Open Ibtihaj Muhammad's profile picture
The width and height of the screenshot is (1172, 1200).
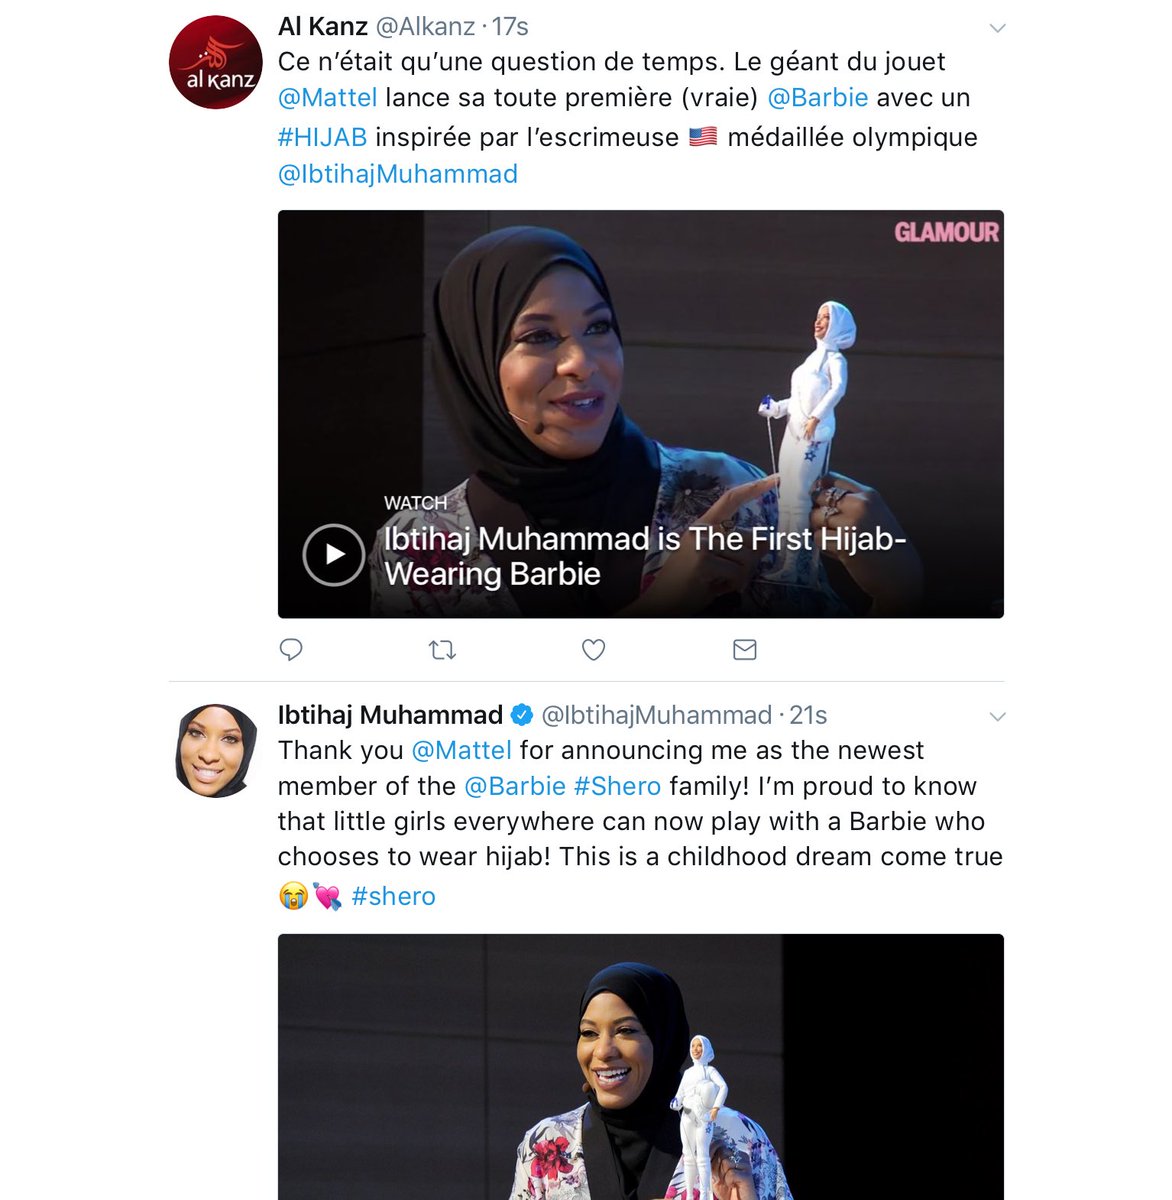(216, 750)
